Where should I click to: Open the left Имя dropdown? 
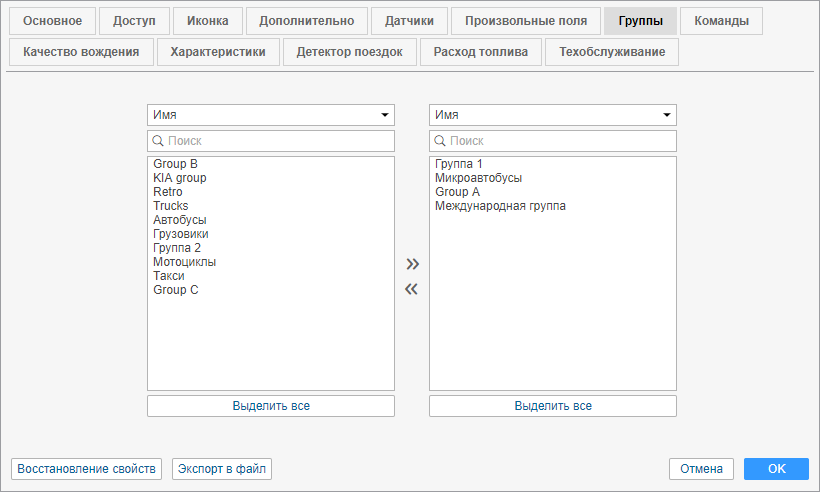pos(271,115)
